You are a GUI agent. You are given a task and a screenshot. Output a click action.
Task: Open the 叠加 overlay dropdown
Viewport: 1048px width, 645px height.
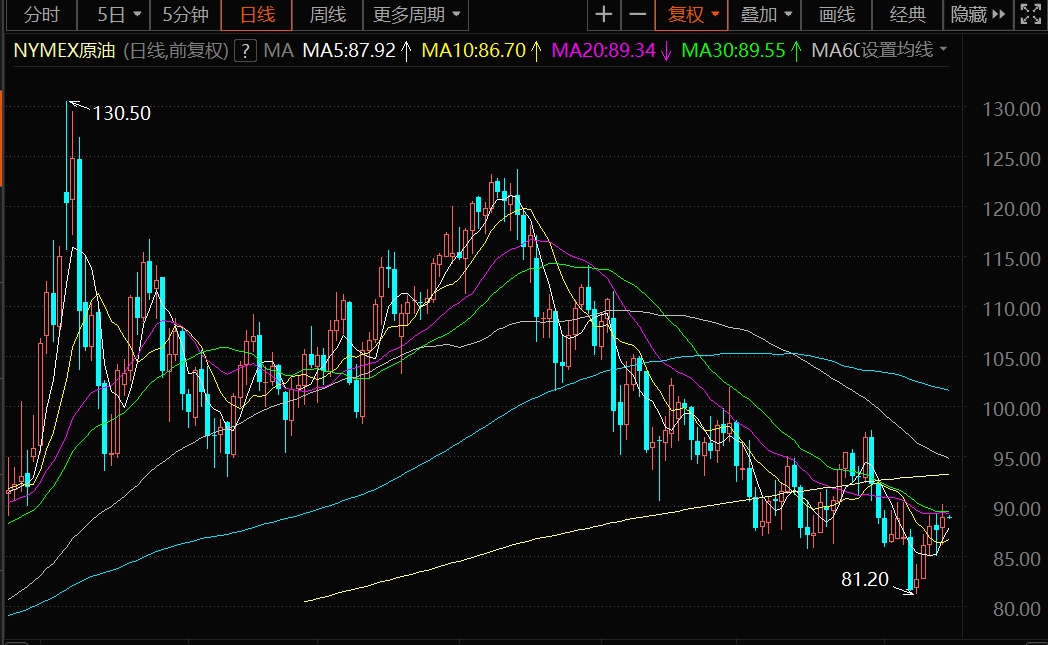(766, 15)
